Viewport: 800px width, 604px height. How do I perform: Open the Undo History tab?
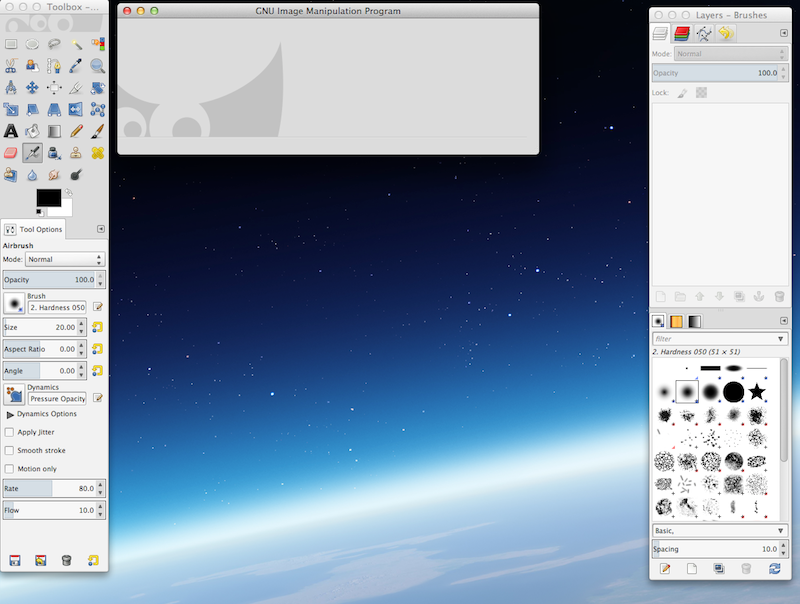tap(725, 33)
